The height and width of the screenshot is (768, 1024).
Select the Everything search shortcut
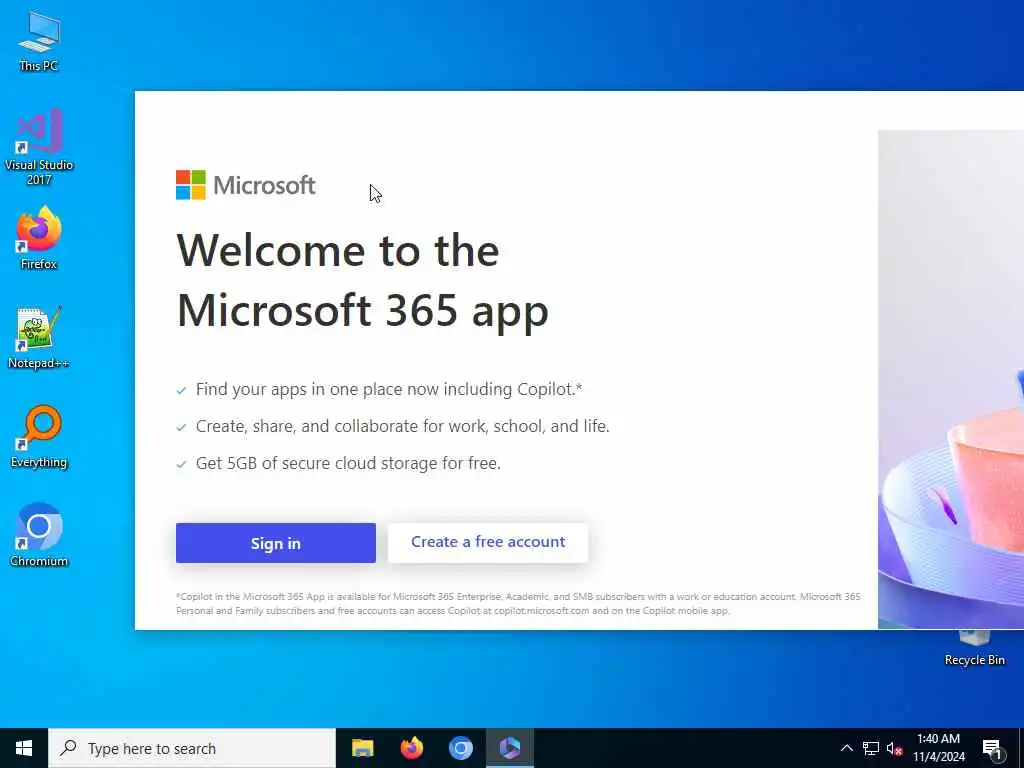[39, 437]
